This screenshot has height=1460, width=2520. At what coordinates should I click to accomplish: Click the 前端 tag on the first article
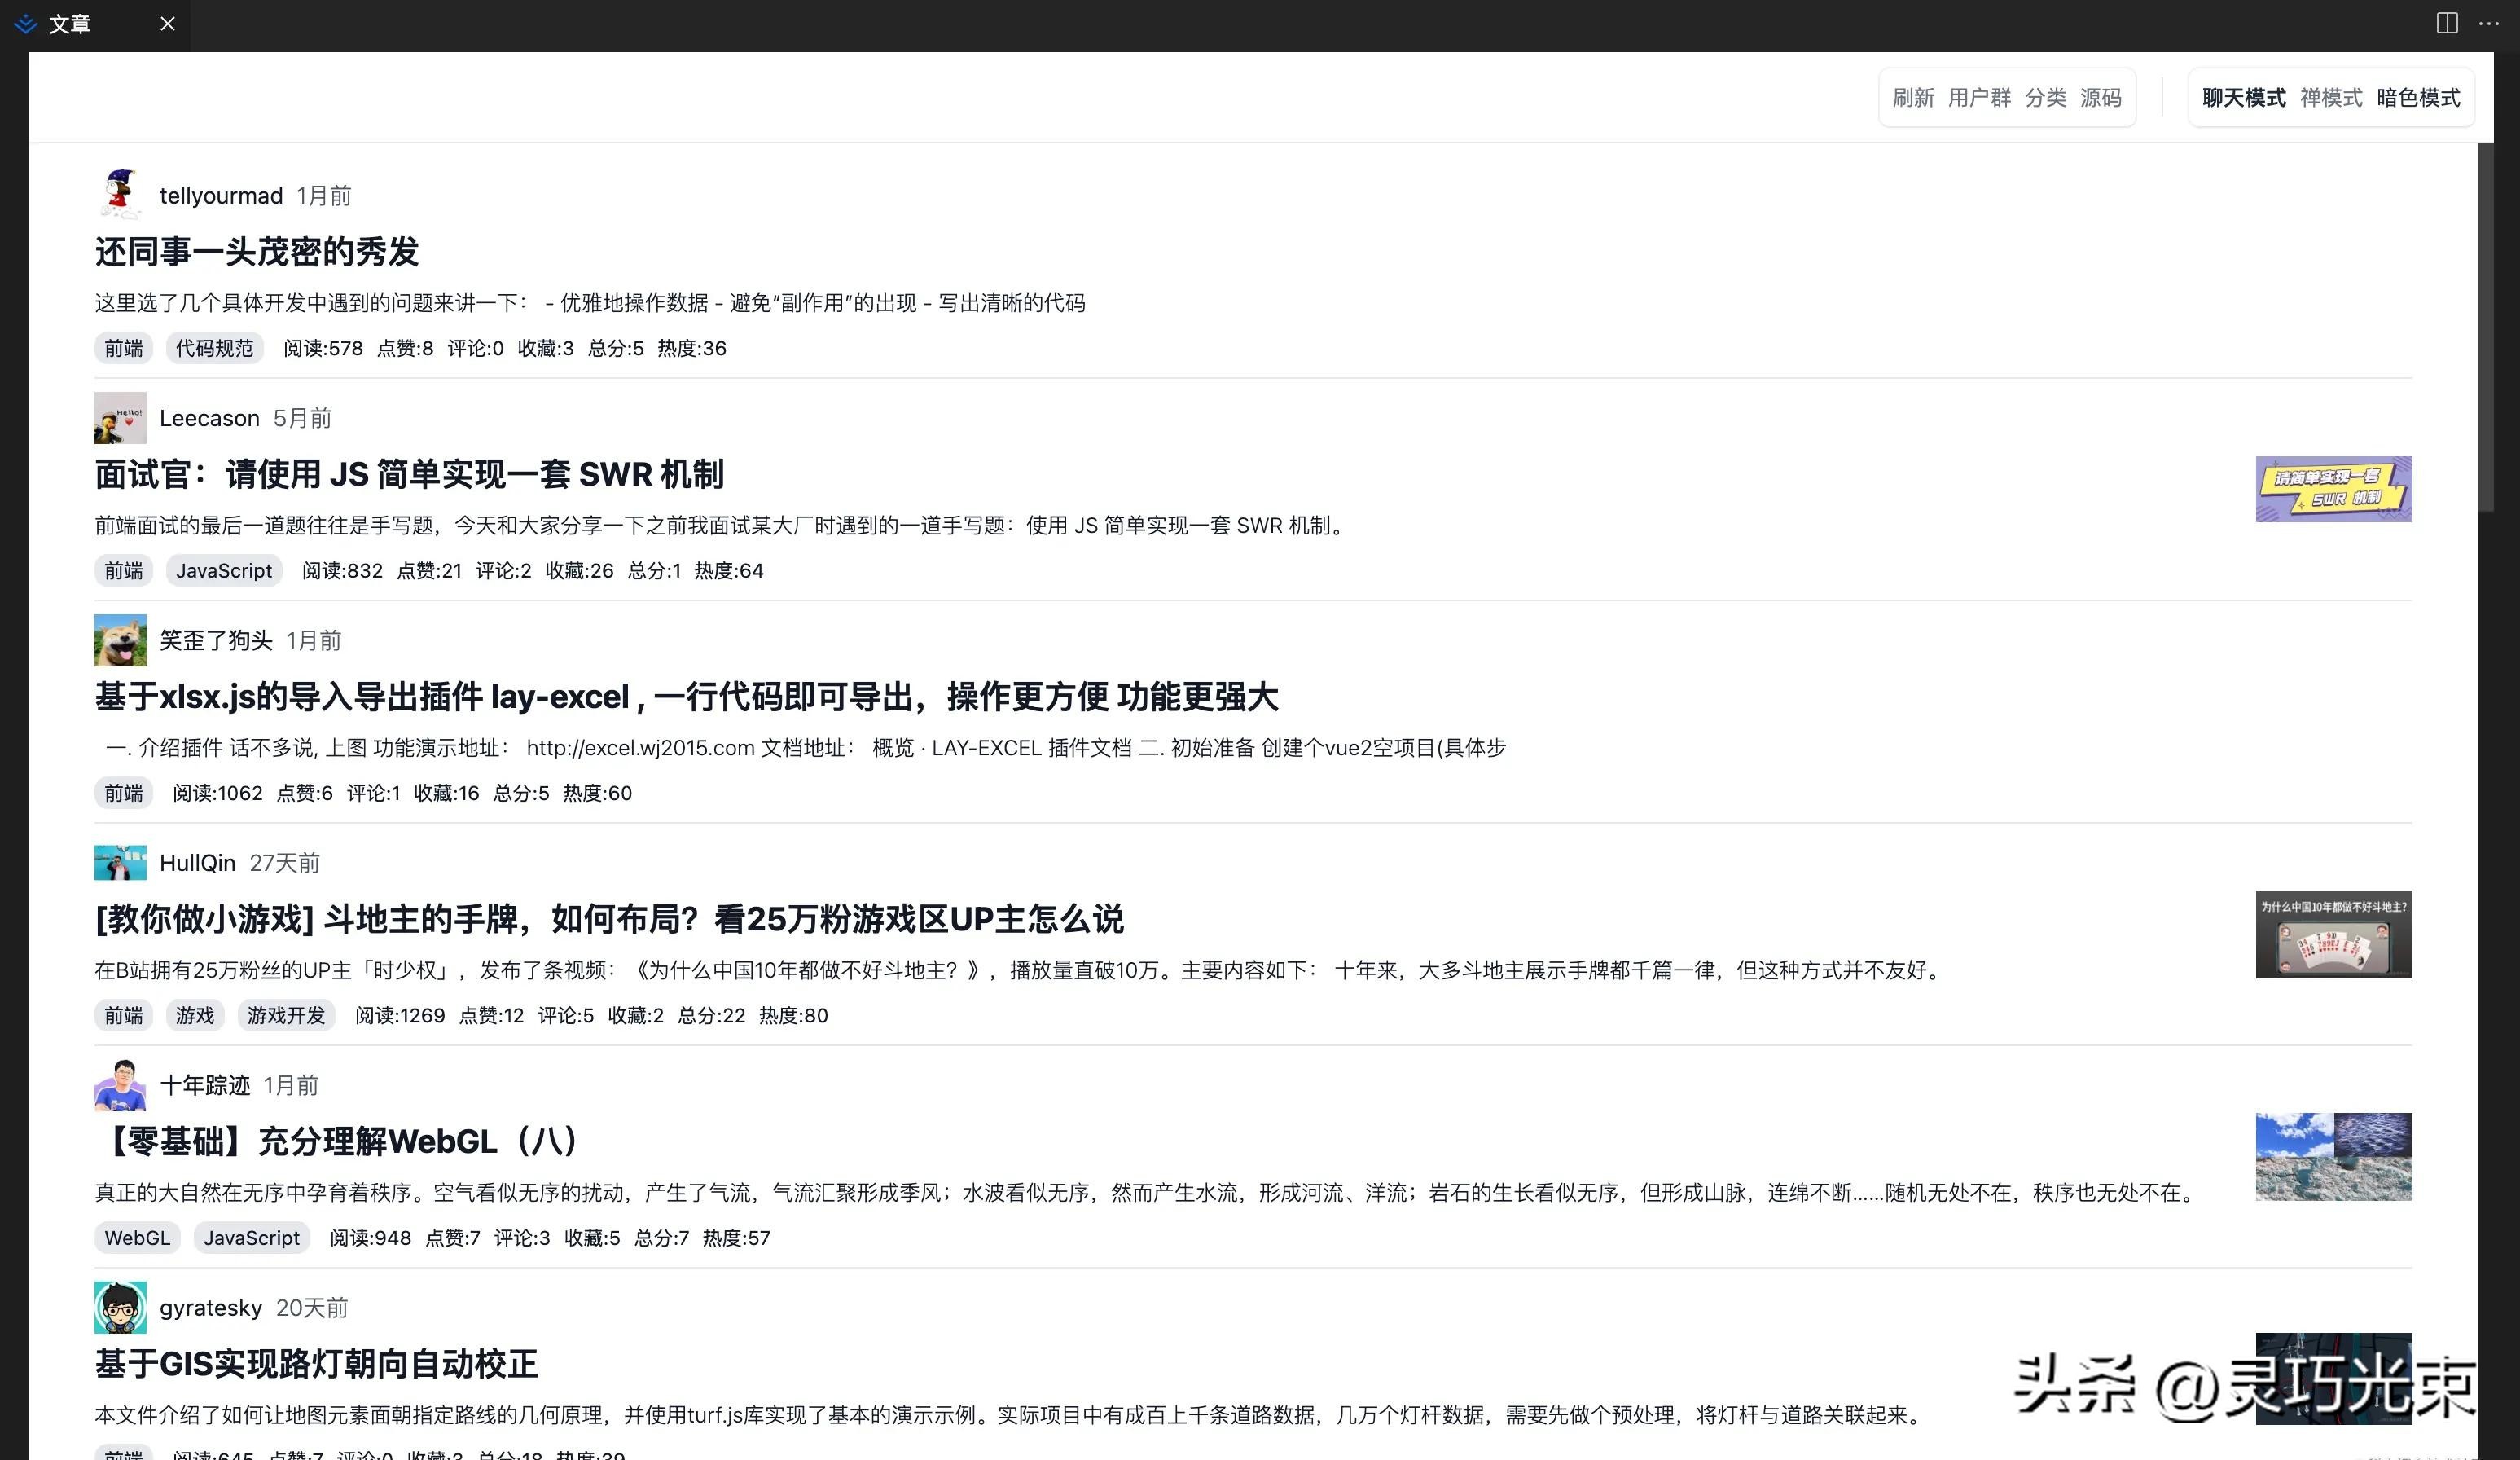click(x=123, y=348)
